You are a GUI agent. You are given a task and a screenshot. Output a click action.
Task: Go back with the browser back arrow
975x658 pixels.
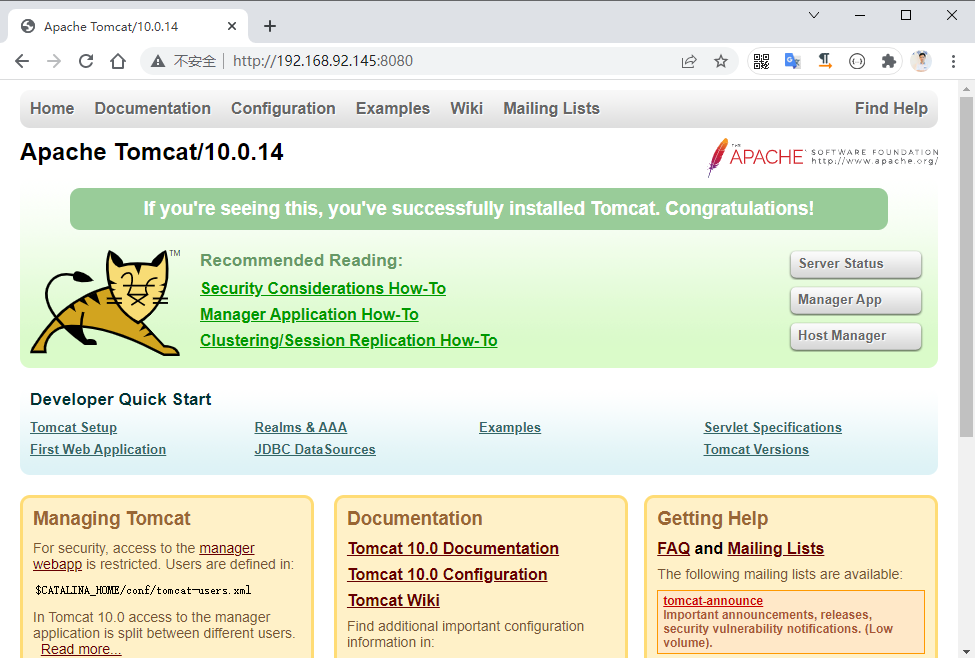pyautogui.click(x=22, y=61)
